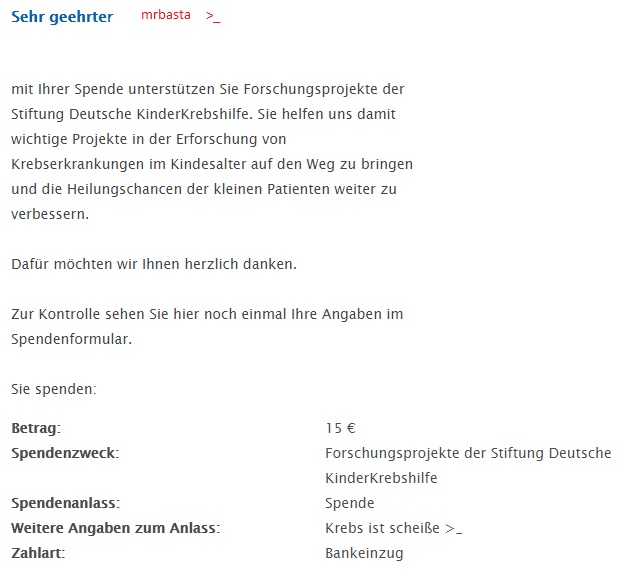Click the 'Bankeinzug' payment method value
This screenshot has width=629, height=572.
364,554
